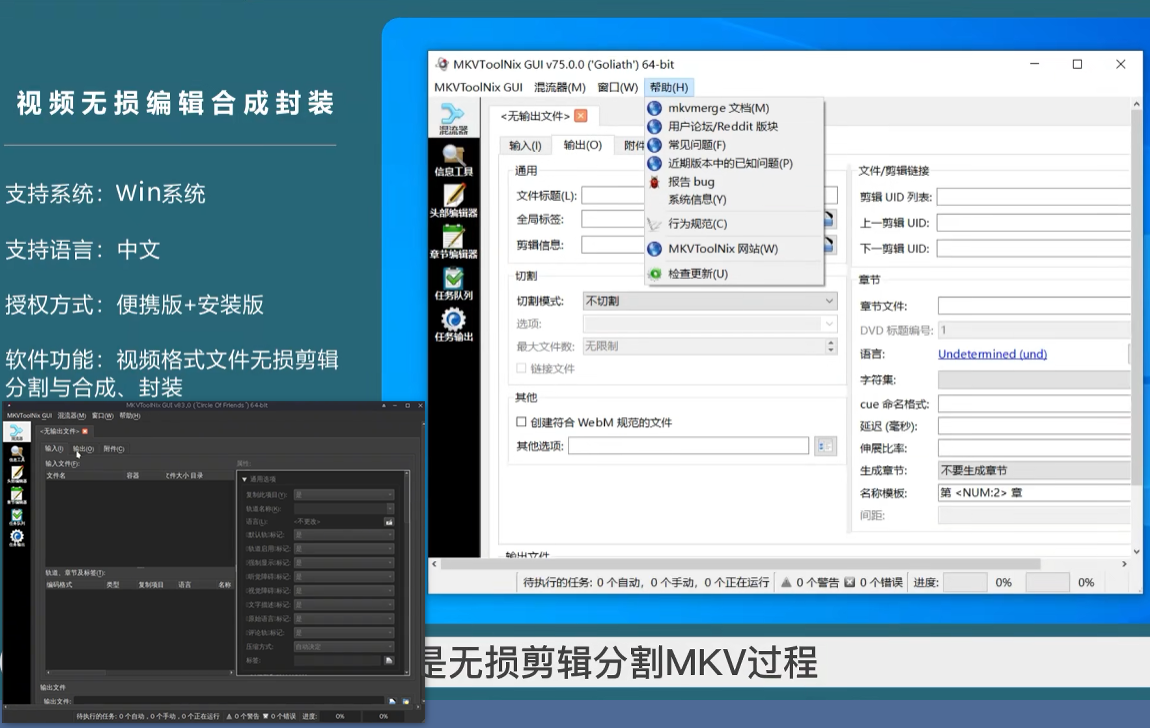Click the 最大文件数 spinner arrows

coord(830,346)
